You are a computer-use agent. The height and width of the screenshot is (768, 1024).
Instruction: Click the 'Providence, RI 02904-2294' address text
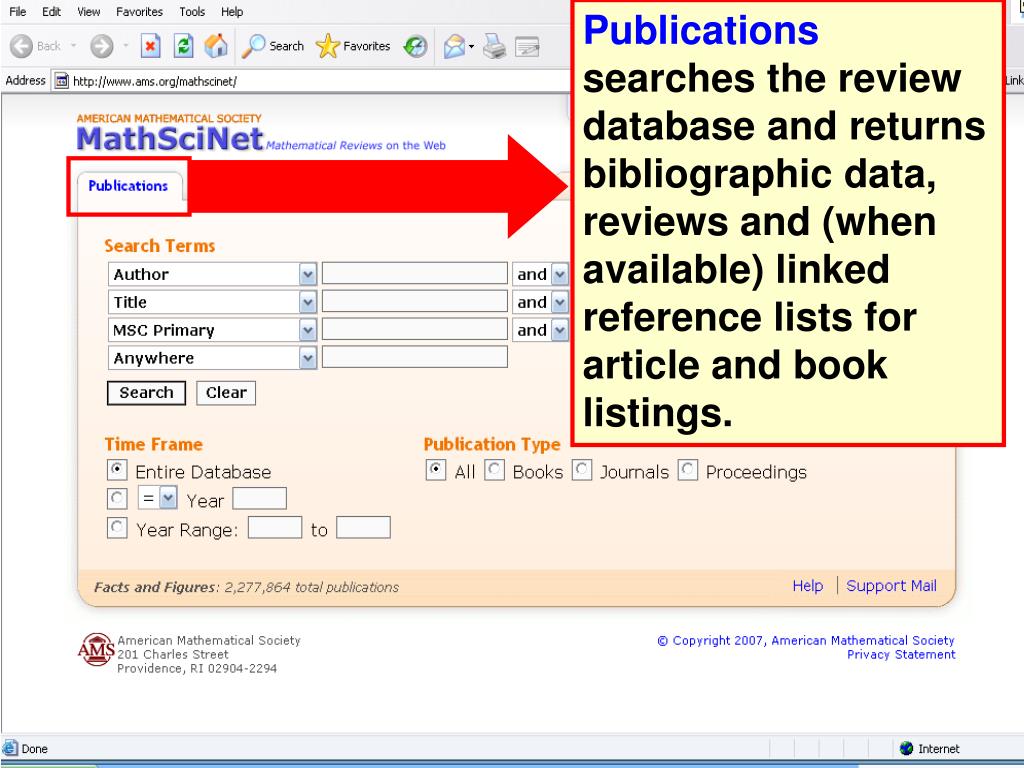[197, 669]
